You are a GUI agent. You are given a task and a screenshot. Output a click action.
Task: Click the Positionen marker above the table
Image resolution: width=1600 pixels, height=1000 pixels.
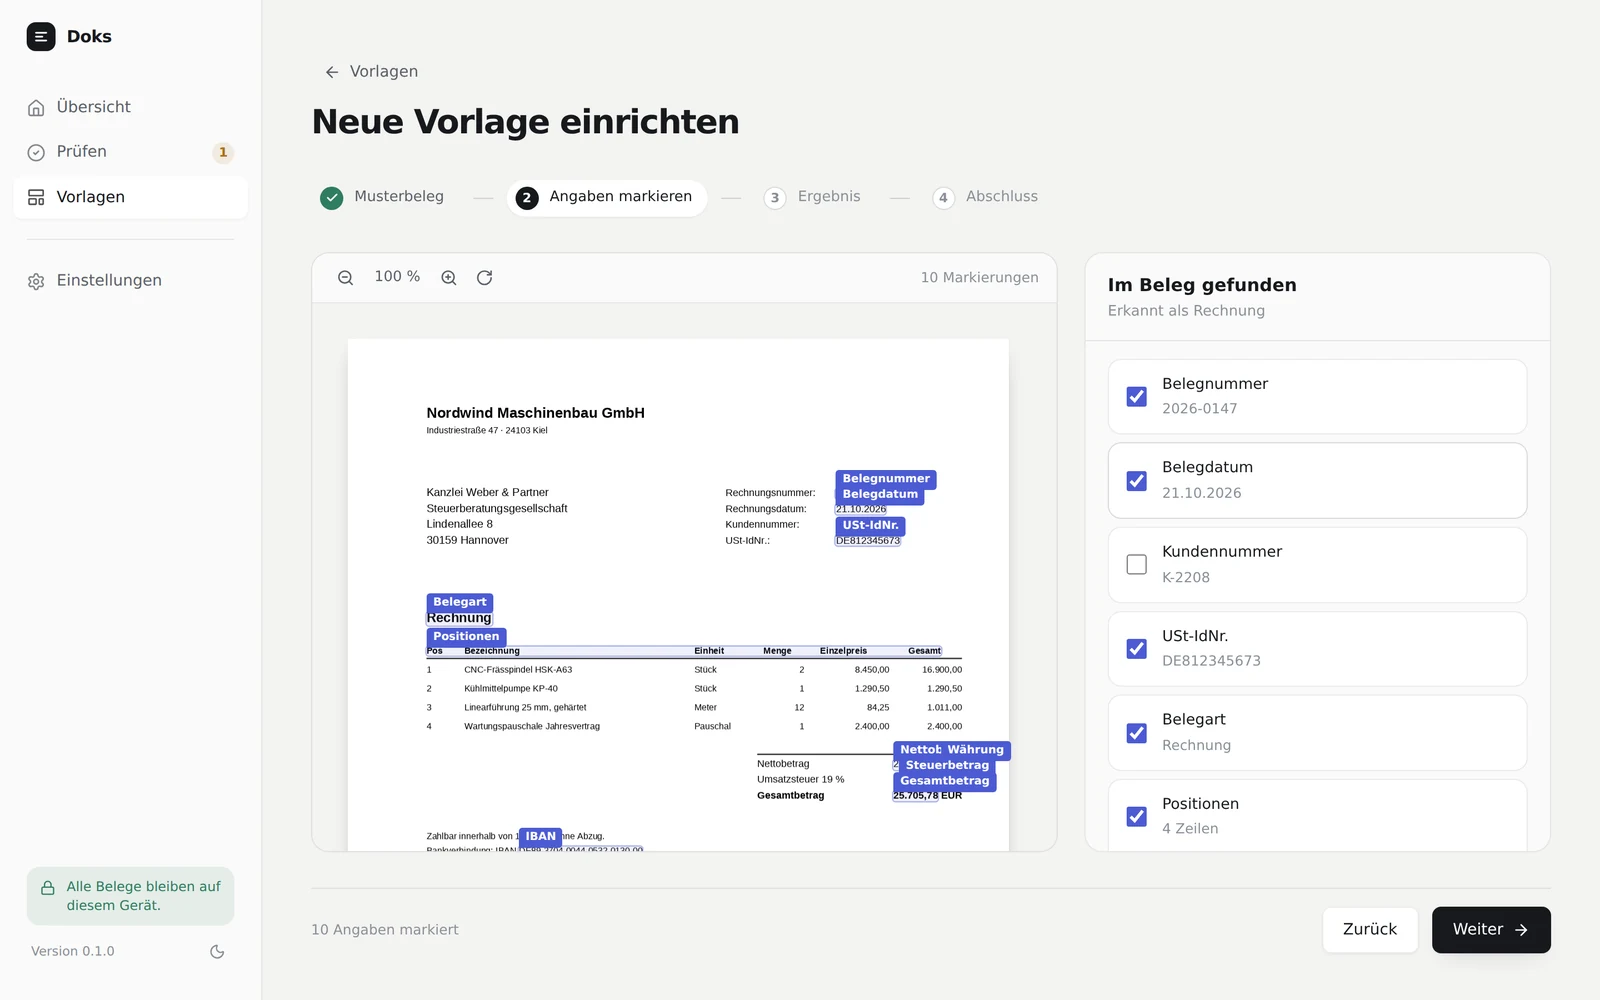[x=466, y=636]
